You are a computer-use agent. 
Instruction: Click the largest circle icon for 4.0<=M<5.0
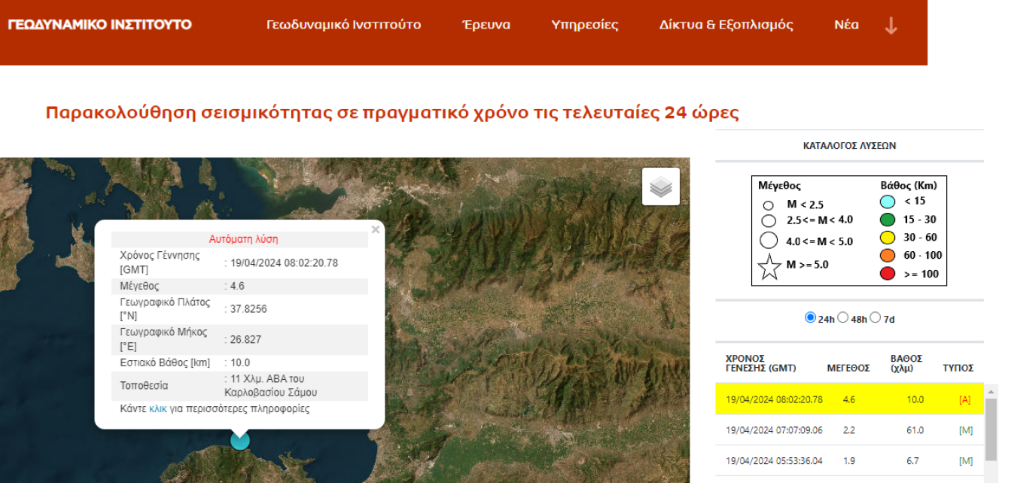point(768,240)
